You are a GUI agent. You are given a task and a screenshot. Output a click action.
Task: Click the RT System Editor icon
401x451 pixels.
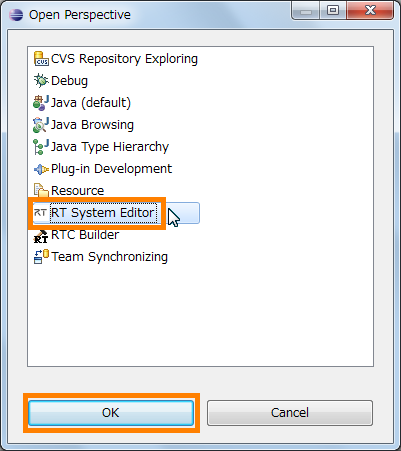(40, 213)
